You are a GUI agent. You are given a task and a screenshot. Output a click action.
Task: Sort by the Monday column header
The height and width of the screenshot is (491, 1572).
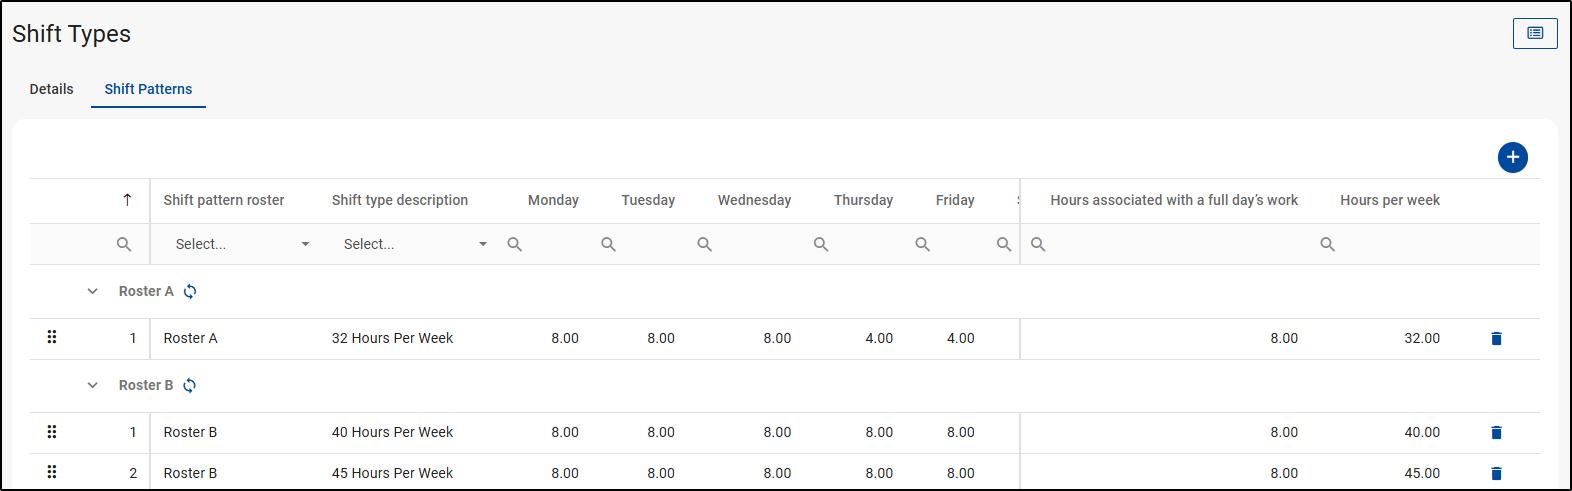coord(553,200)
